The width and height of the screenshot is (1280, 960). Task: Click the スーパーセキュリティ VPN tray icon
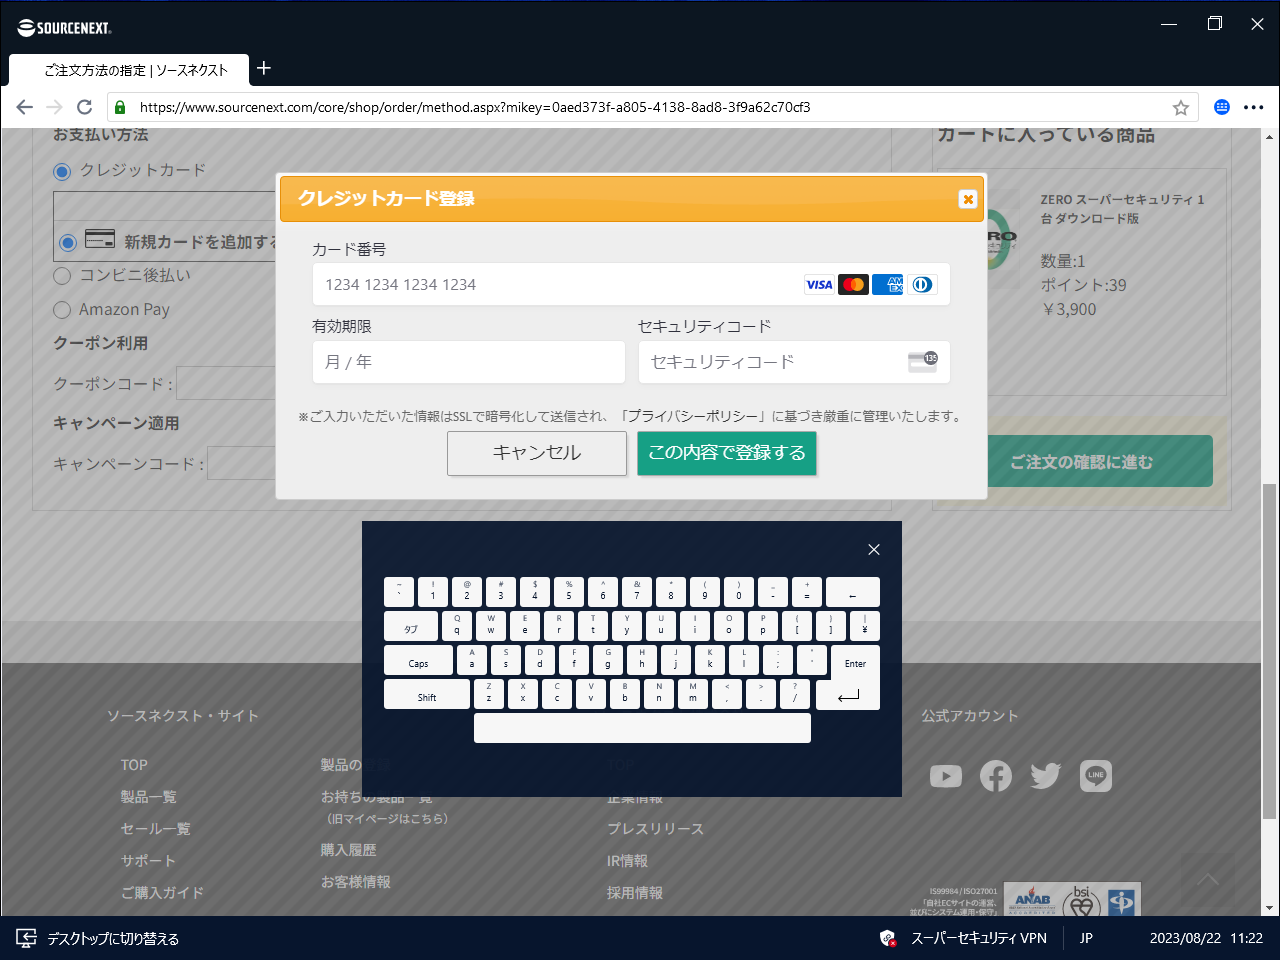point(888,938)
